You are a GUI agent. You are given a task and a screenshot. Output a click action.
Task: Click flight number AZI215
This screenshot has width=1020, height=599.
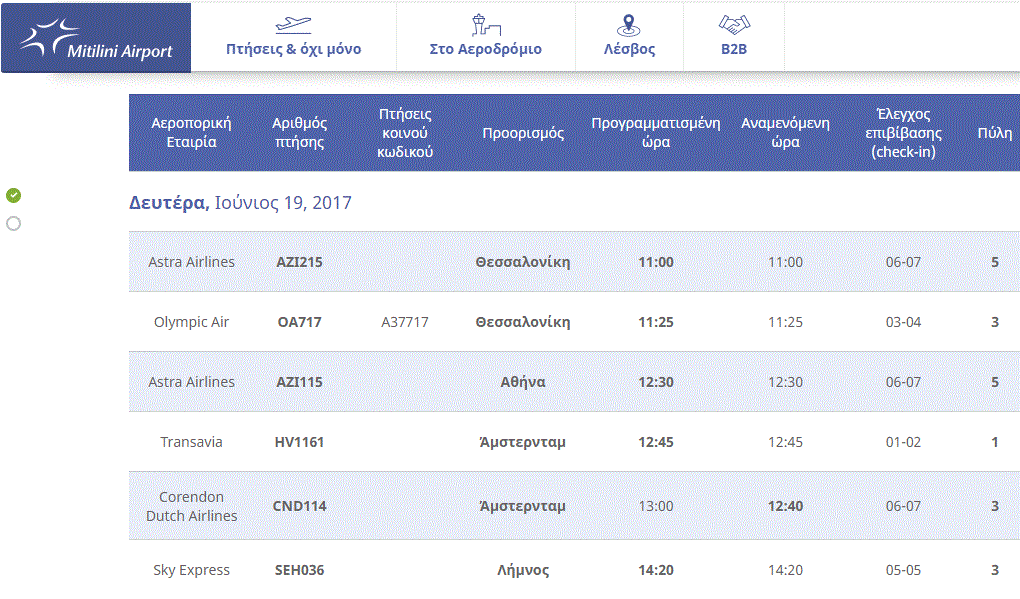pos(299,262)
